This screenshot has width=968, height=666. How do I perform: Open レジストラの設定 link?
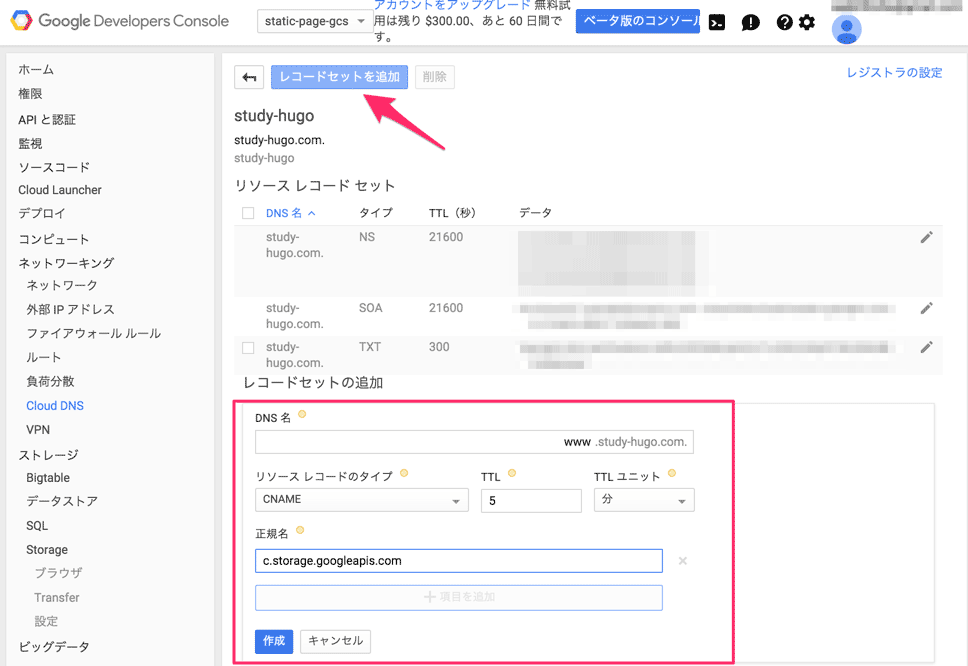click(895, 73)
